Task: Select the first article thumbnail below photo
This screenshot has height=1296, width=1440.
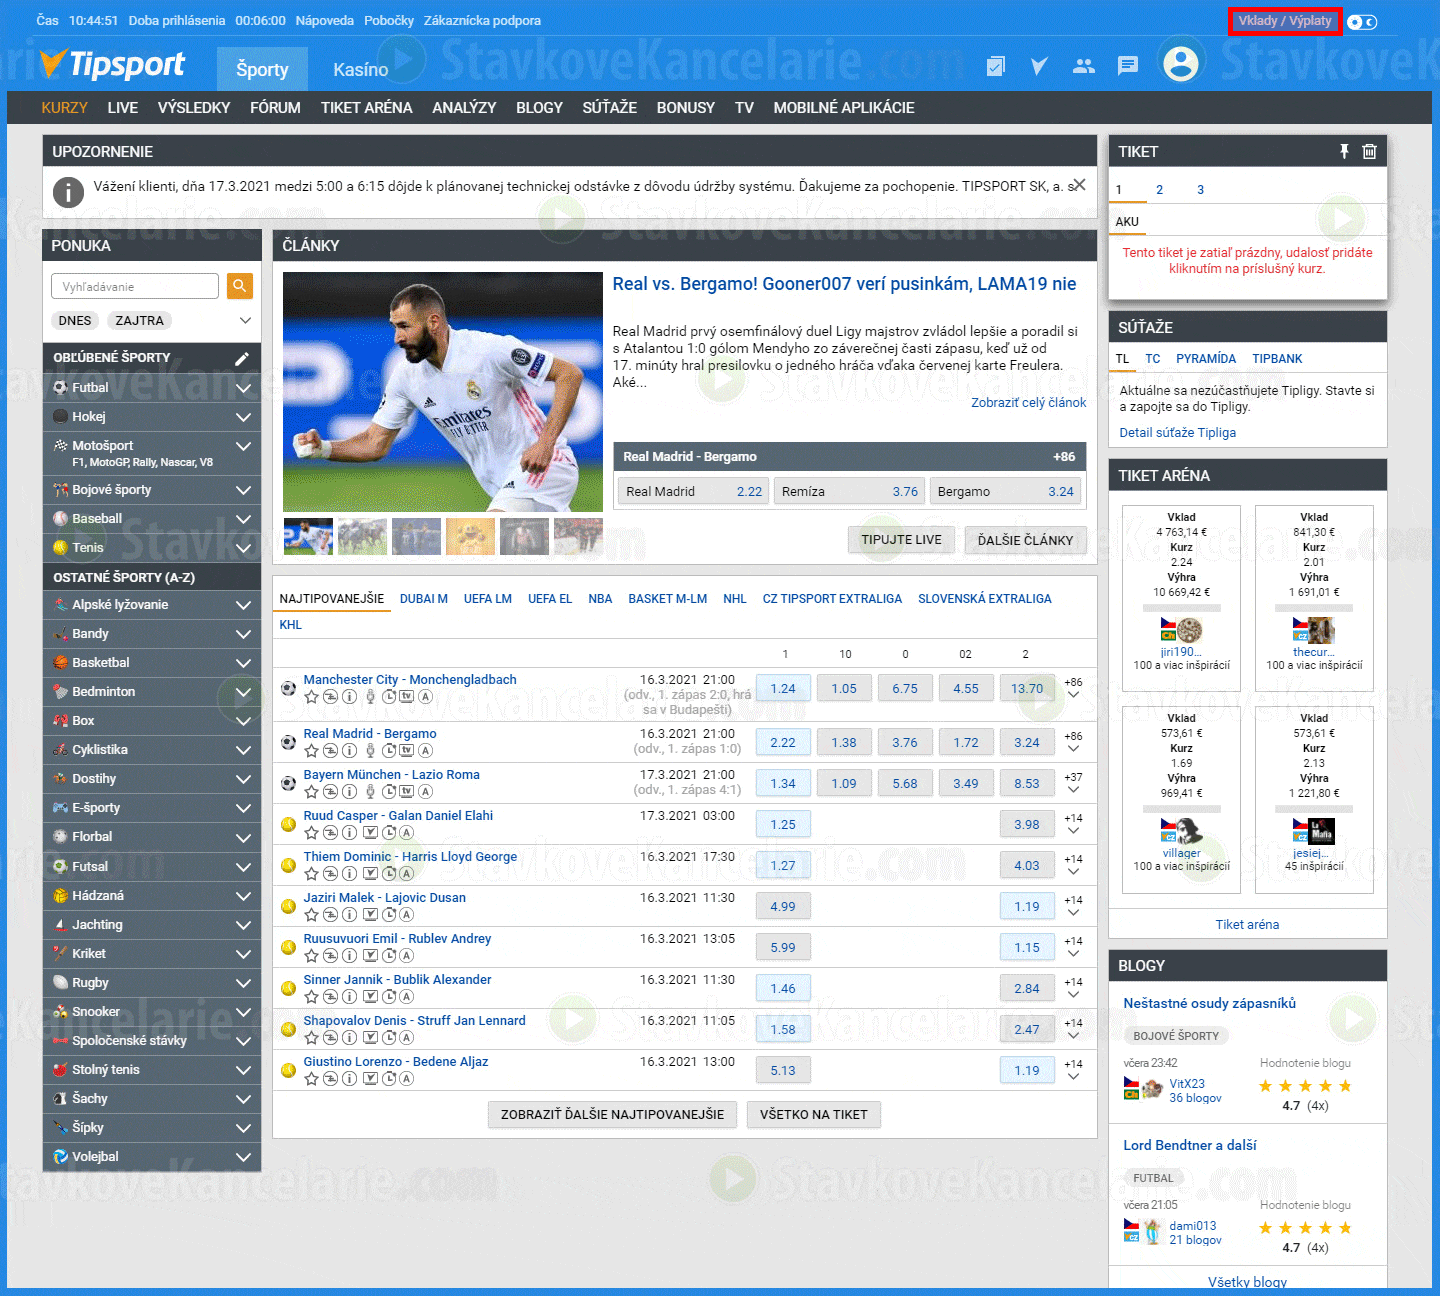Action: [308, 536]
